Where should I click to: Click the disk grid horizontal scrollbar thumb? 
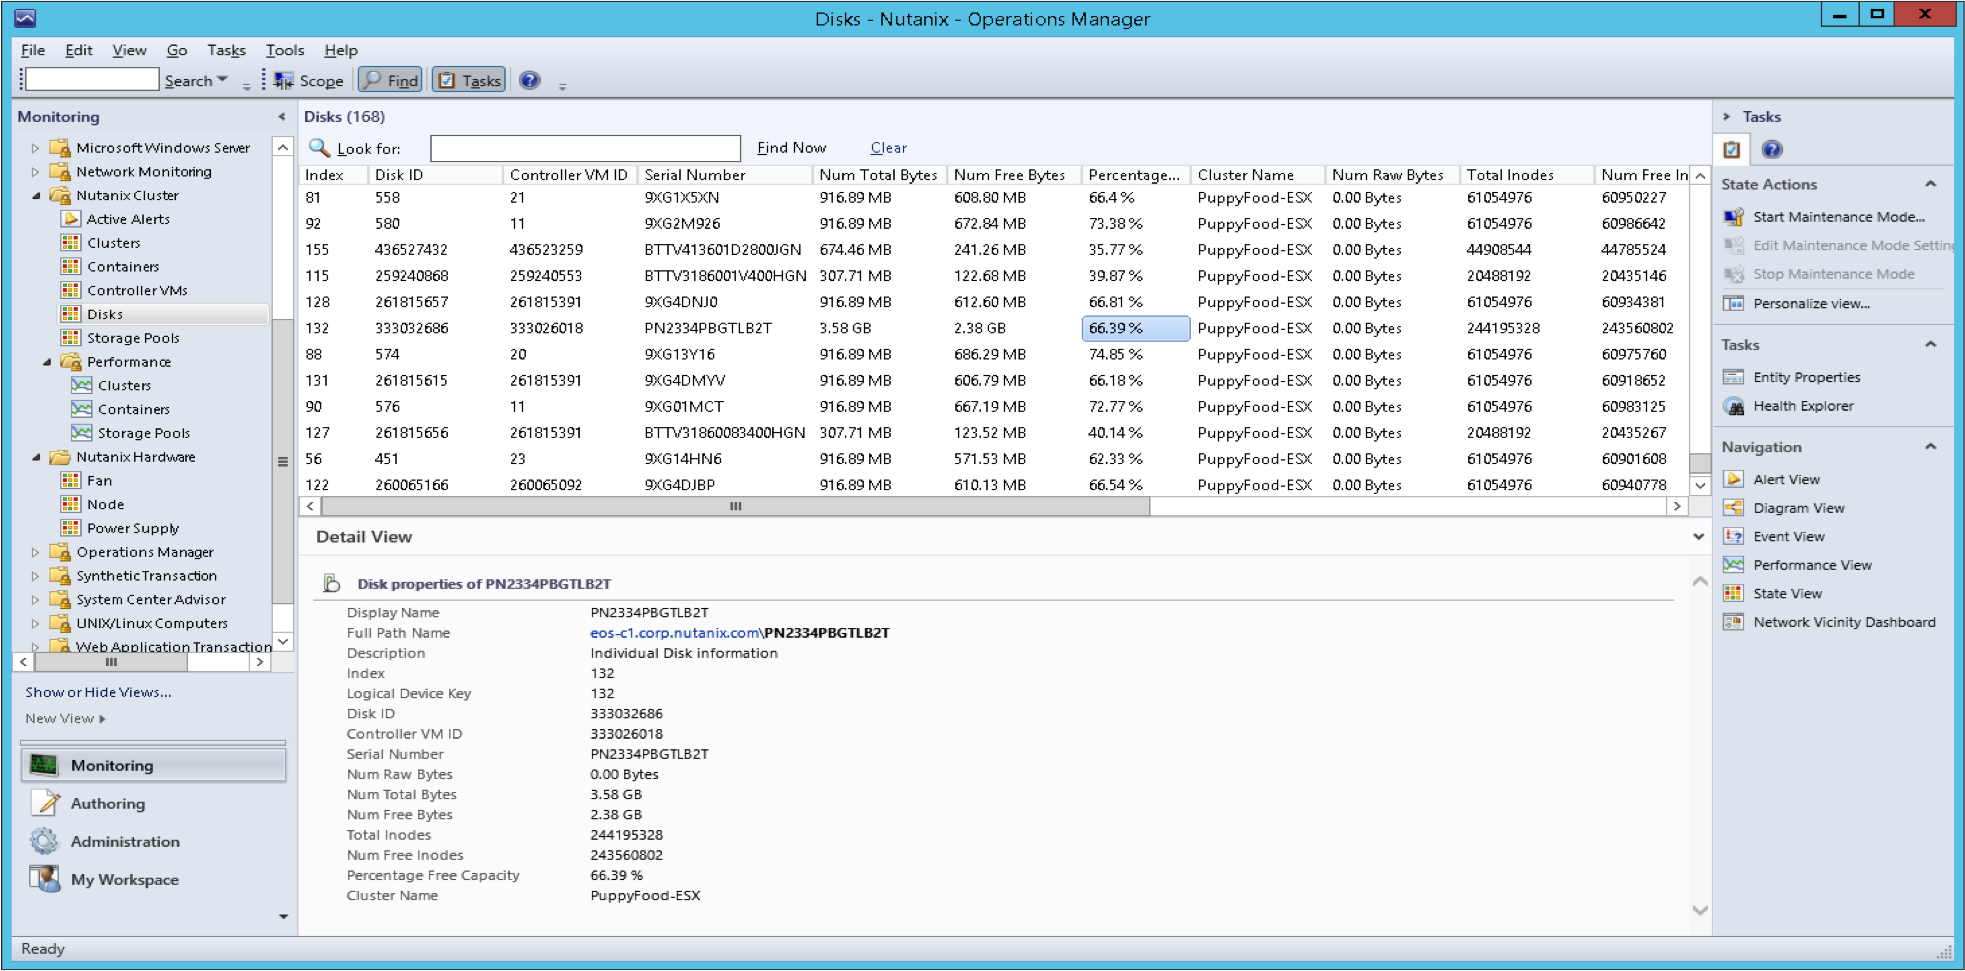735,506
